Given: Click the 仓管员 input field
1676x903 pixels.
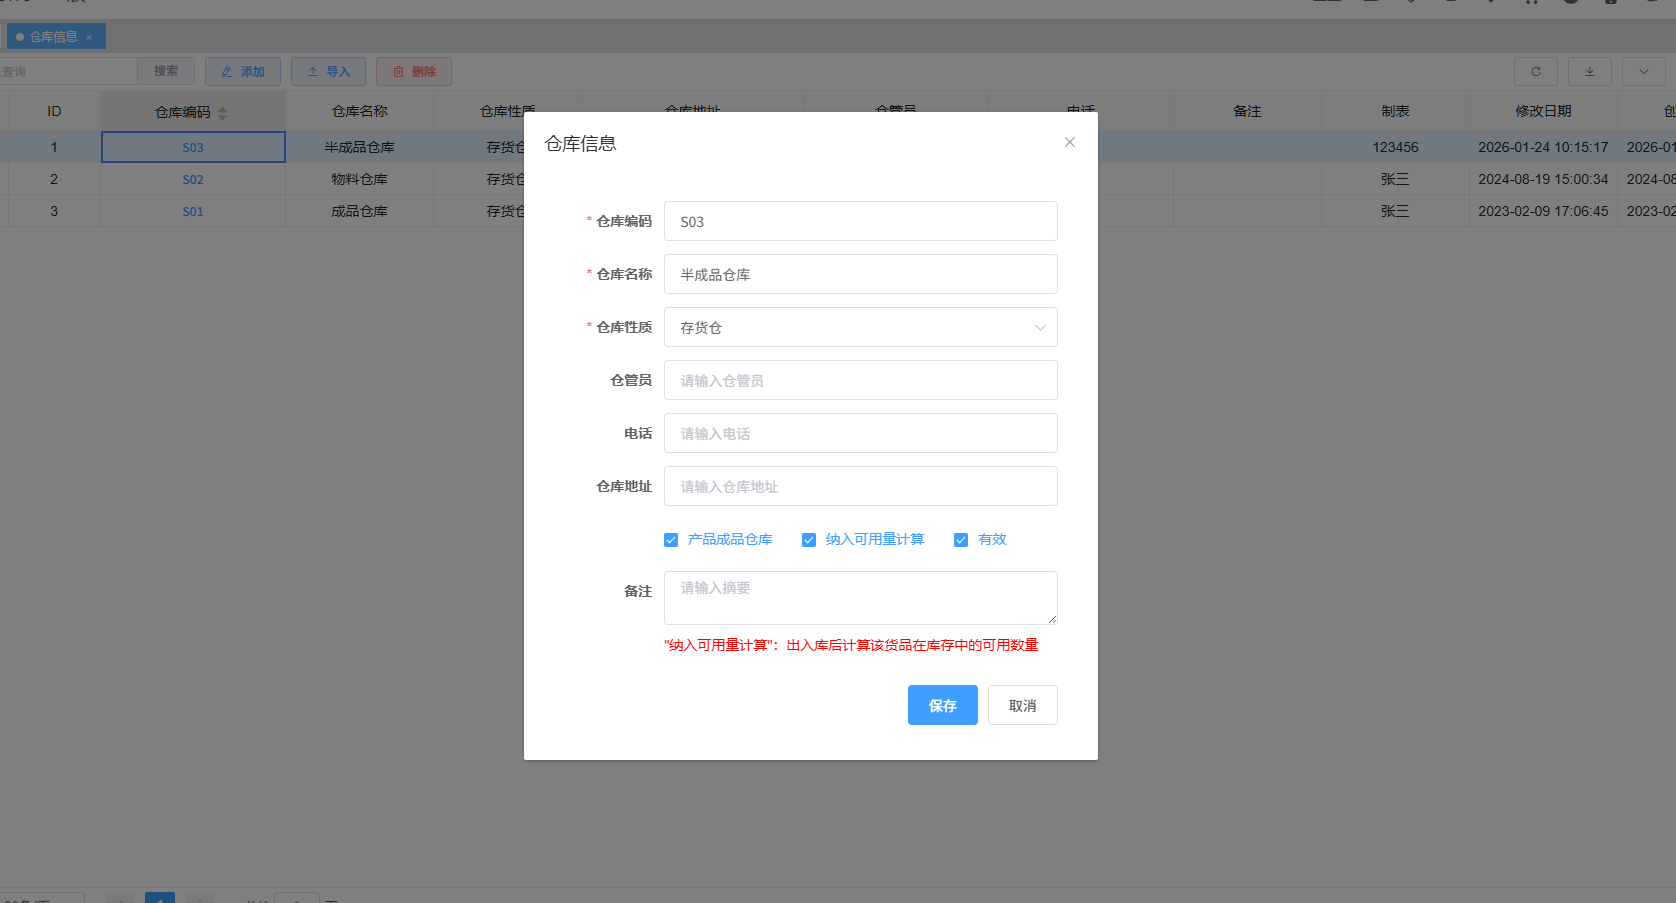Looking at the screenshot, I should coord(860,380).
